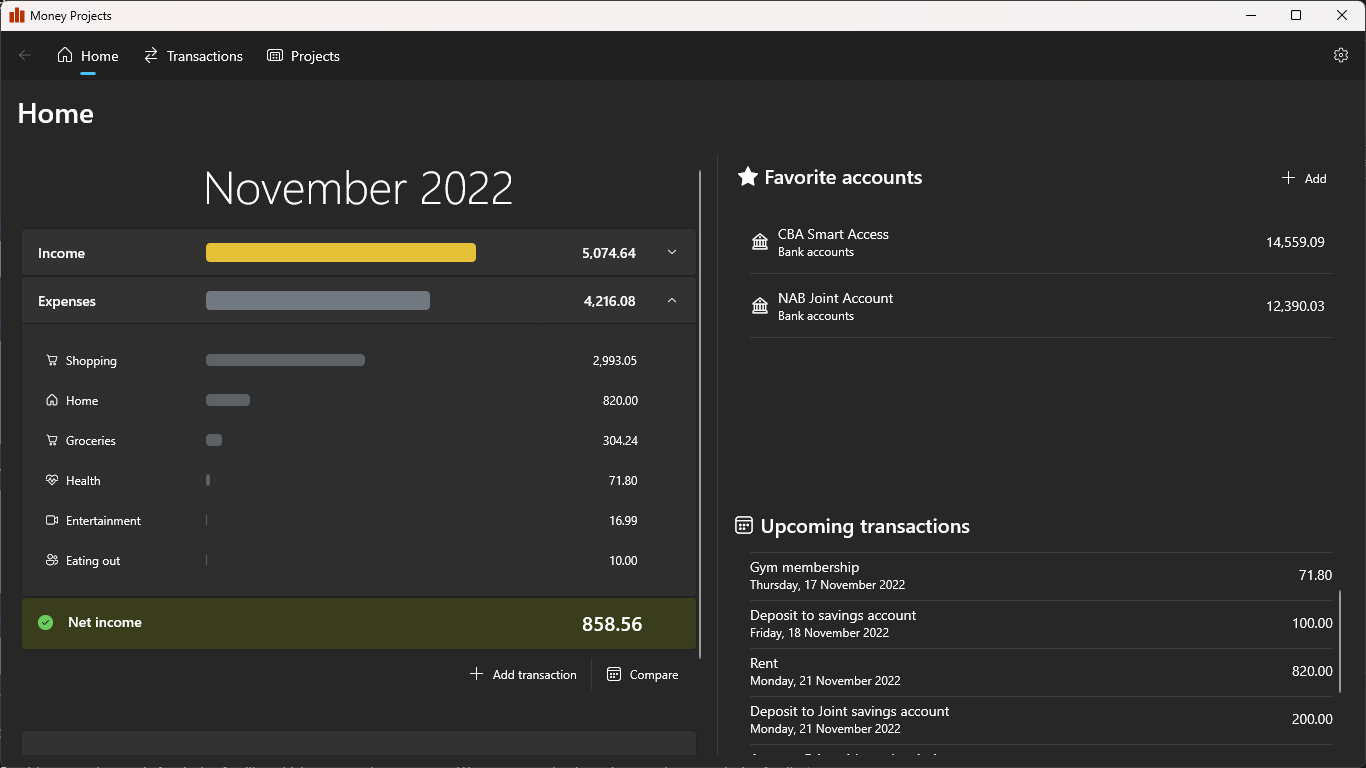Image resolution: width=1366 pixels, height=768 pixels.
Task: Open the Transactions tab
Action: (193, 56)
